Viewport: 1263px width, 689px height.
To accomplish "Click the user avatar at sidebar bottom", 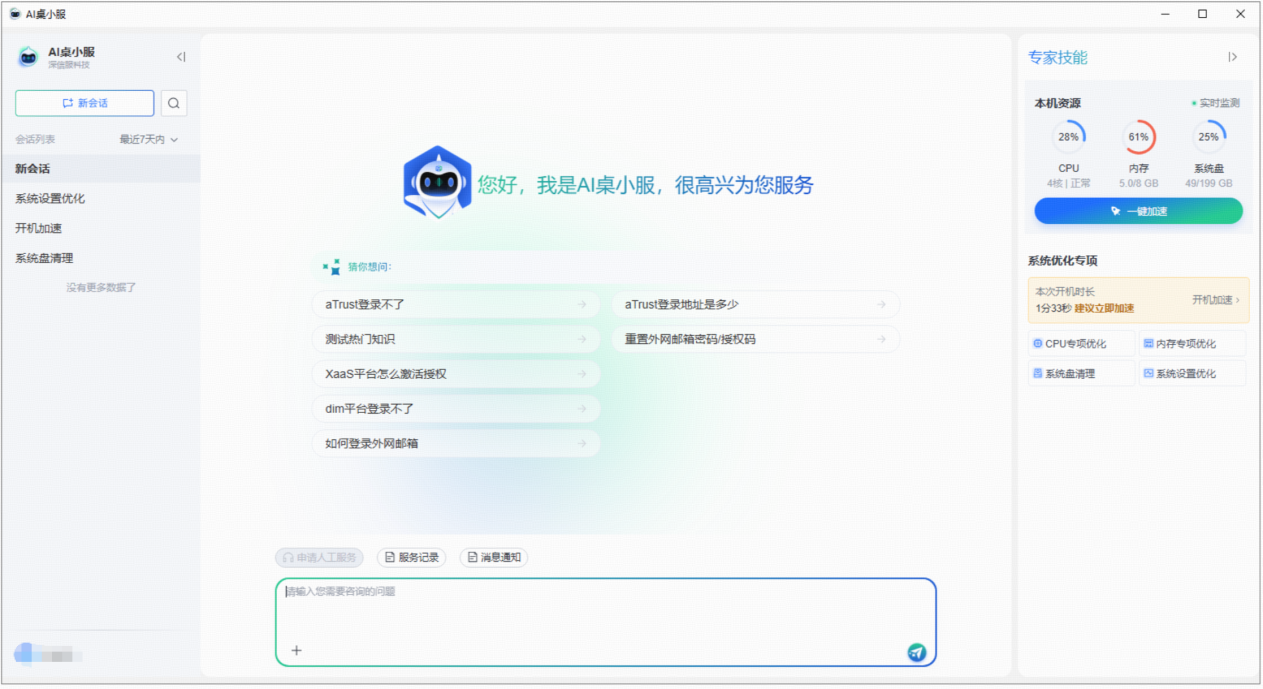I will pos(24,655).
